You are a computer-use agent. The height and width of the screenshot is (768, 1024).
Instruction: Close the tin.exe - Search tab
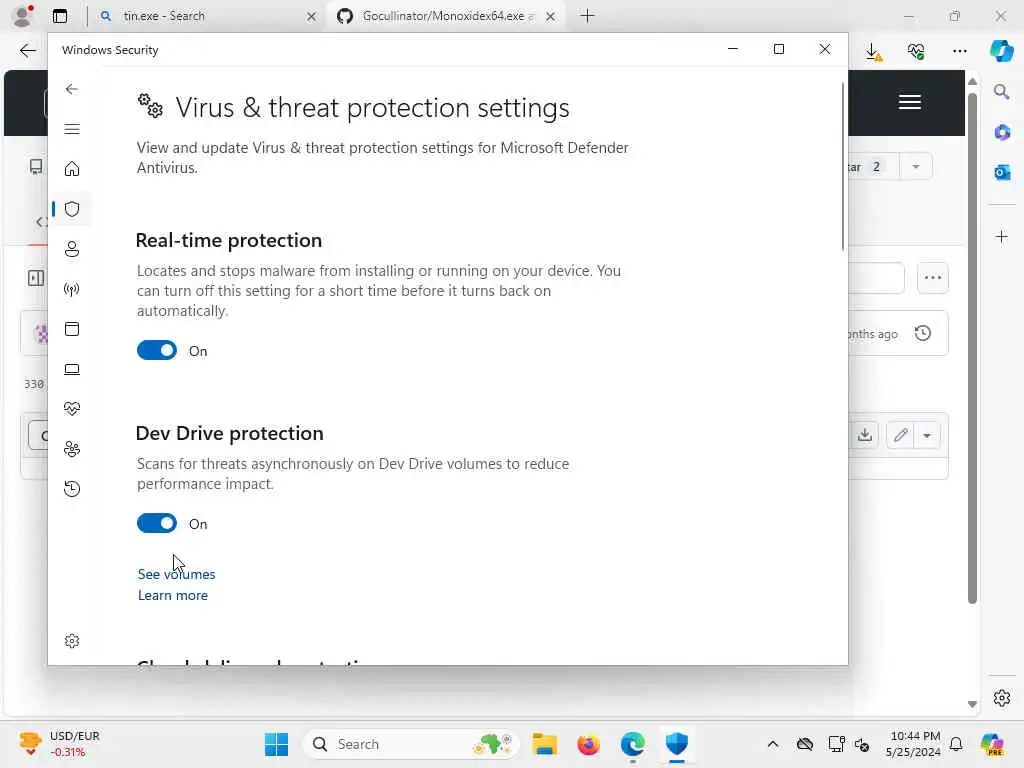pos(312,16)
